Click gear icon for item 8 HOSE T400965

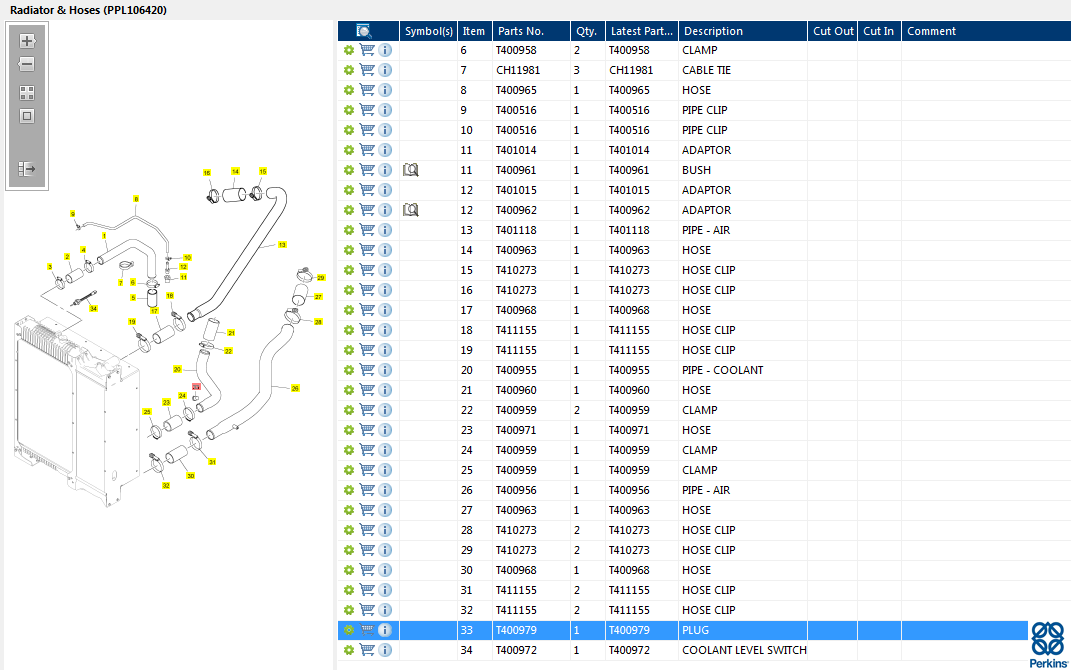[x=348, y=90]
